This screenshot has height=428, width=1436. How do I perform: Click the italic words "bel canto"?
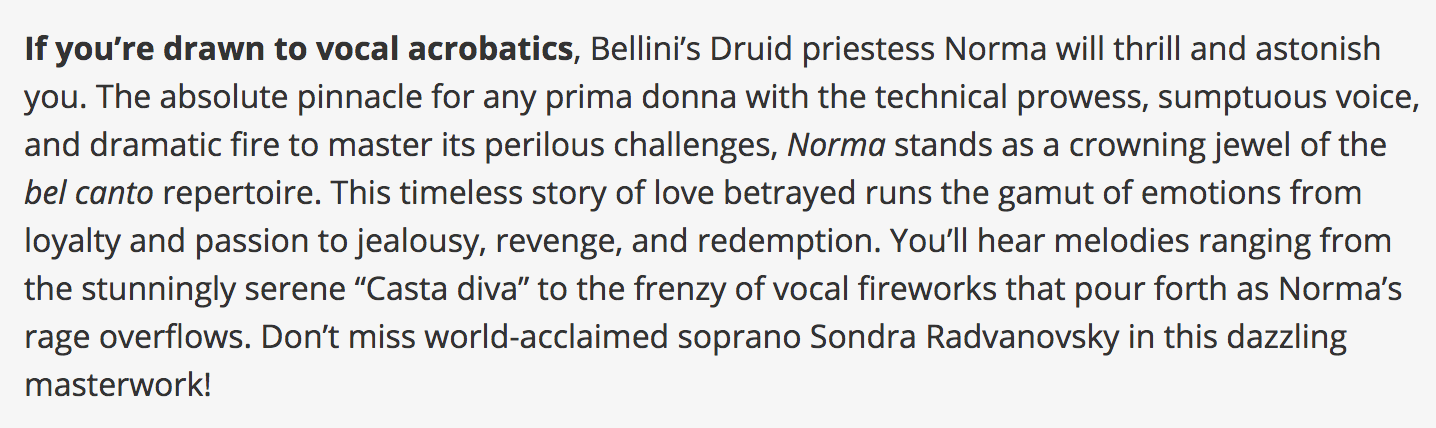[x=89, y=194]
